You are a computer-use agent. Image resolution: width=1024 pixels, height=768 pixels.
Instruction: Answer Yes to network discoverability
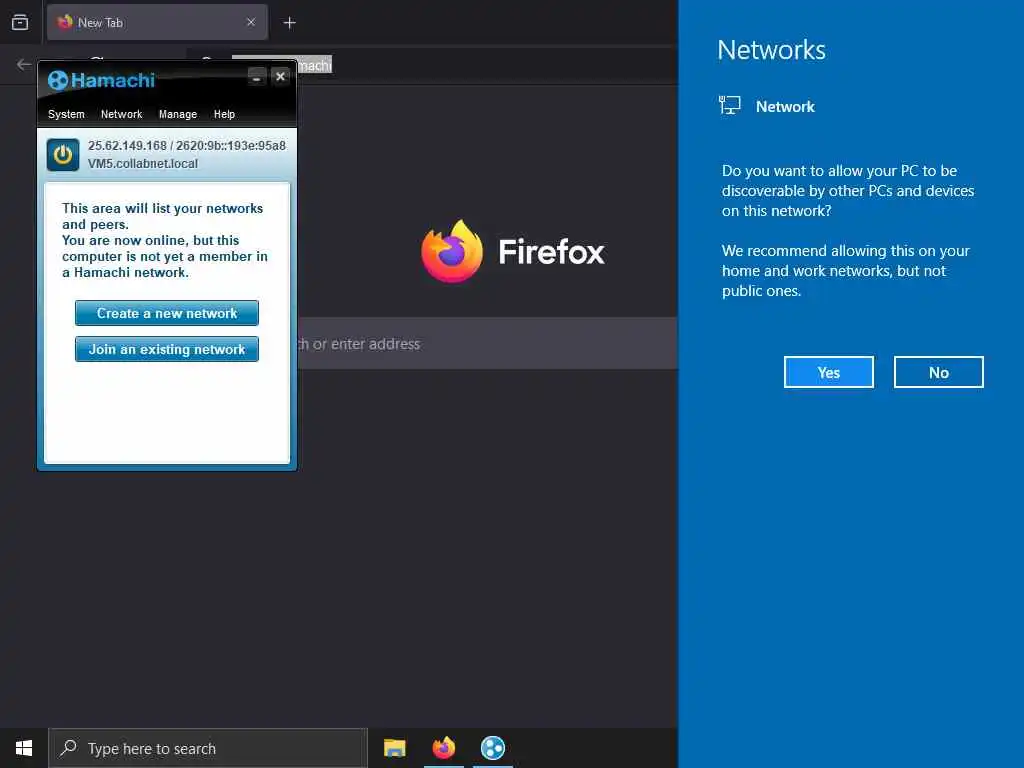coord(829,372)
